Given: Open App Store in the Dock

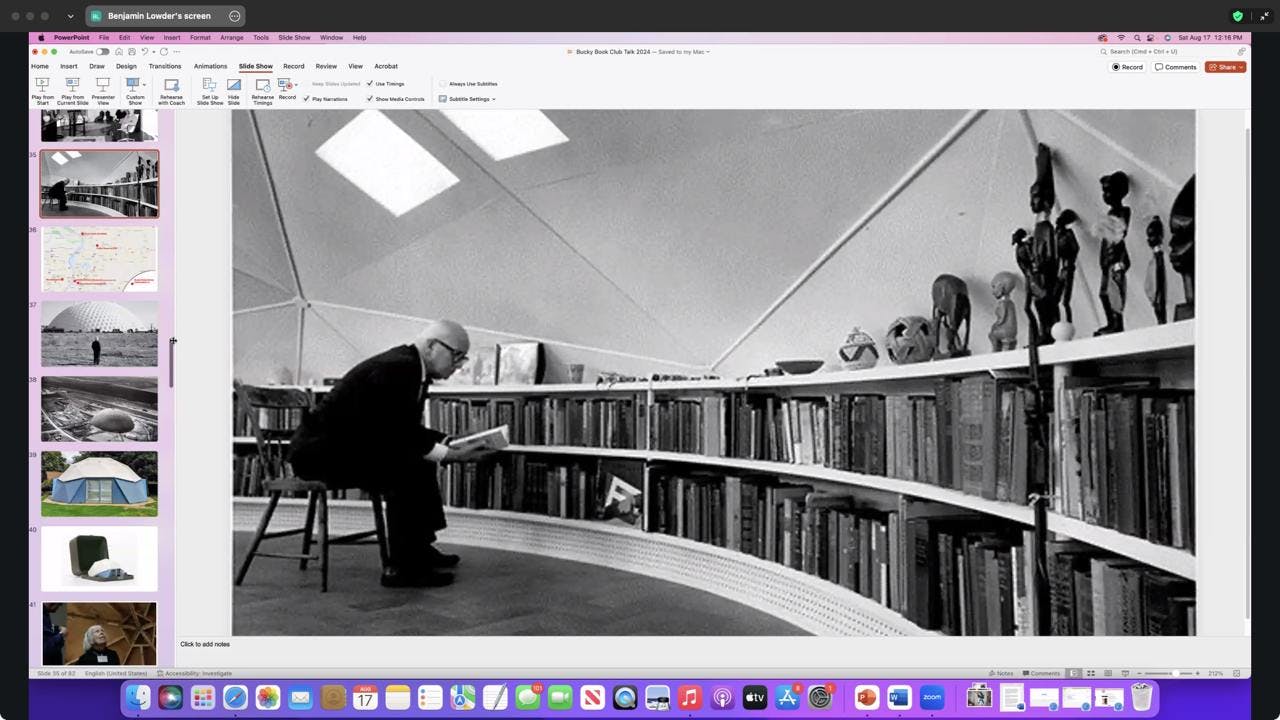Looking at the screenshot, I should coord(787,697).
